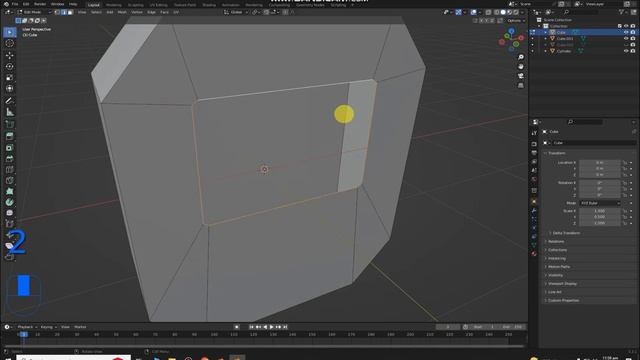This screenshot has height=360, width=640.
Task: Select the Transform tool
Action: [x=9, y=89]
